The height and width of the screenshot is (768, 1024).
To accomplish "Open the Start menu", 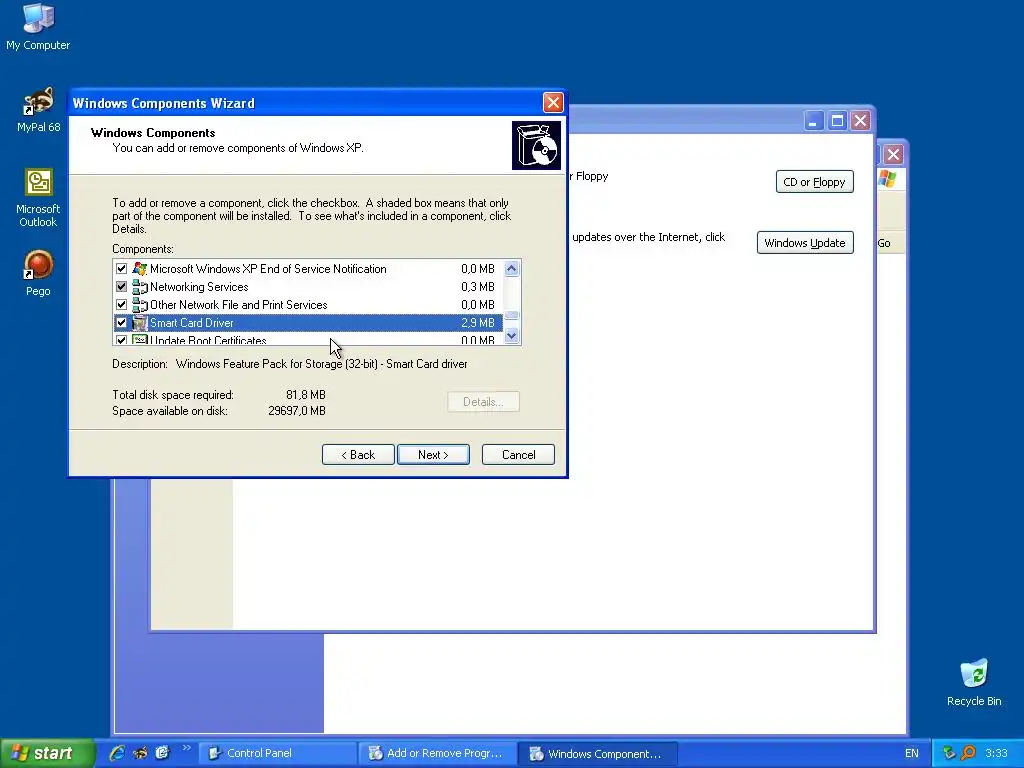I will (x=47, y=753).
